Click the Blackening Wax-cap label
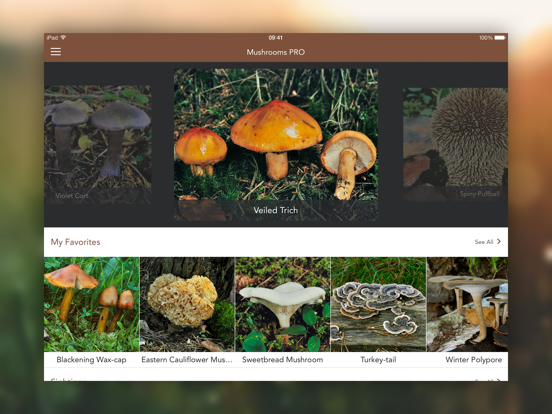The height and width of the screenshot is (414, 552). click(x=92, y=360)
